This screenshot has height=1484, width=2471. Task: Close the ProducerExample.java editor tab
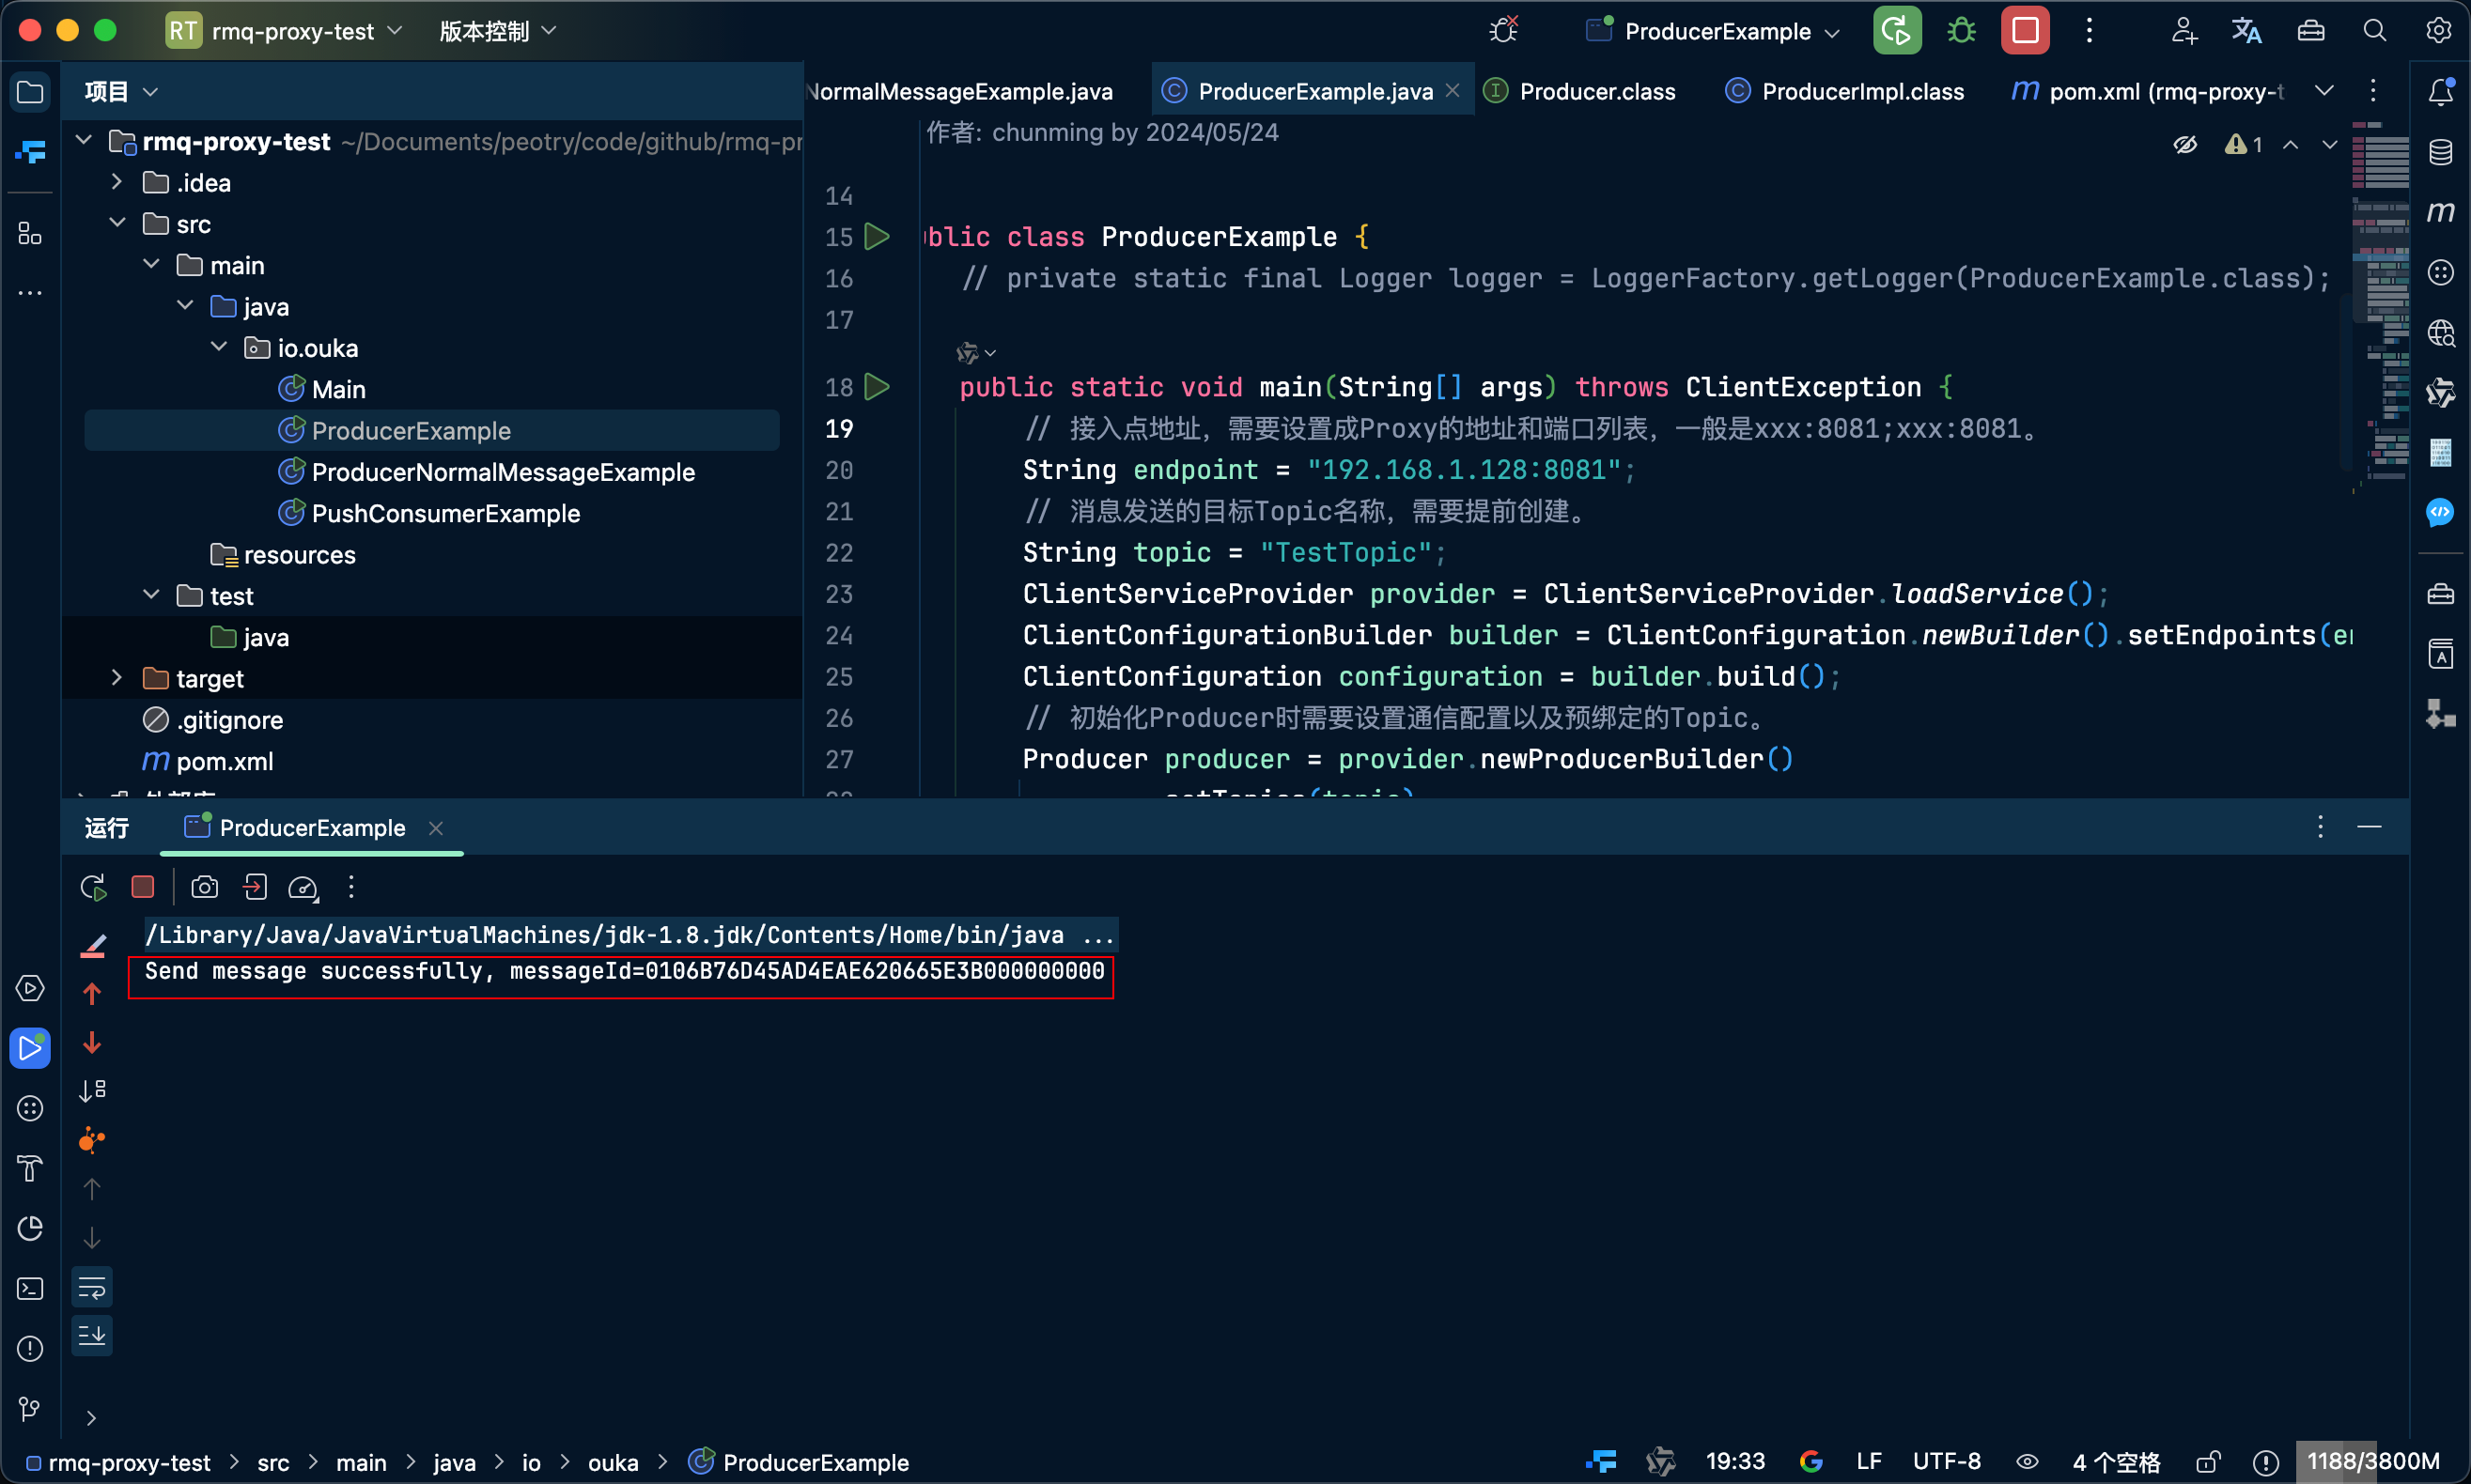click(1453, 91)
